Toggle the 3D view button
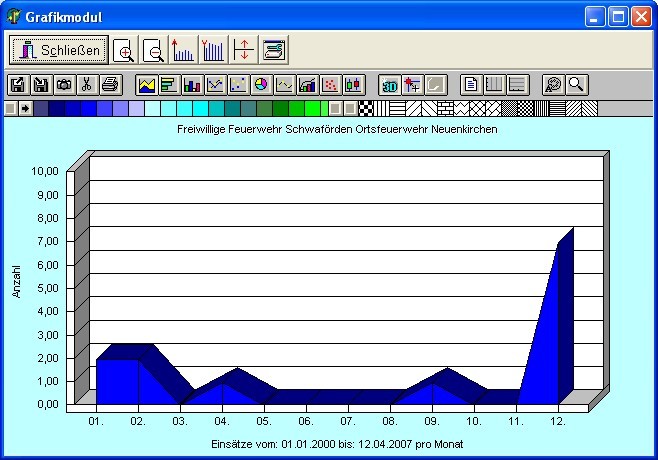 (x=389, y=85)
